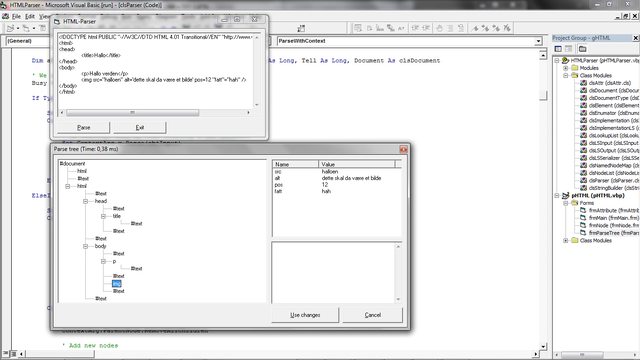Select clsNamedNodeMap class module
Image resolution: width=640 pixels, height=360 pixels.
609,165
